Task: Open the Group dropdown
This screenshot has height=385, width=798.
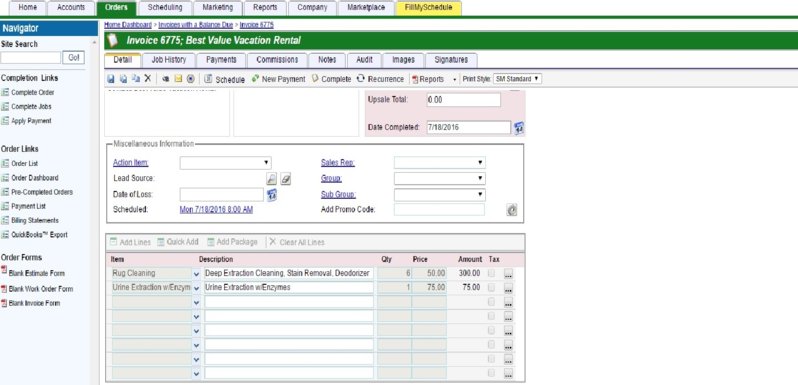Action: (440, 179)
